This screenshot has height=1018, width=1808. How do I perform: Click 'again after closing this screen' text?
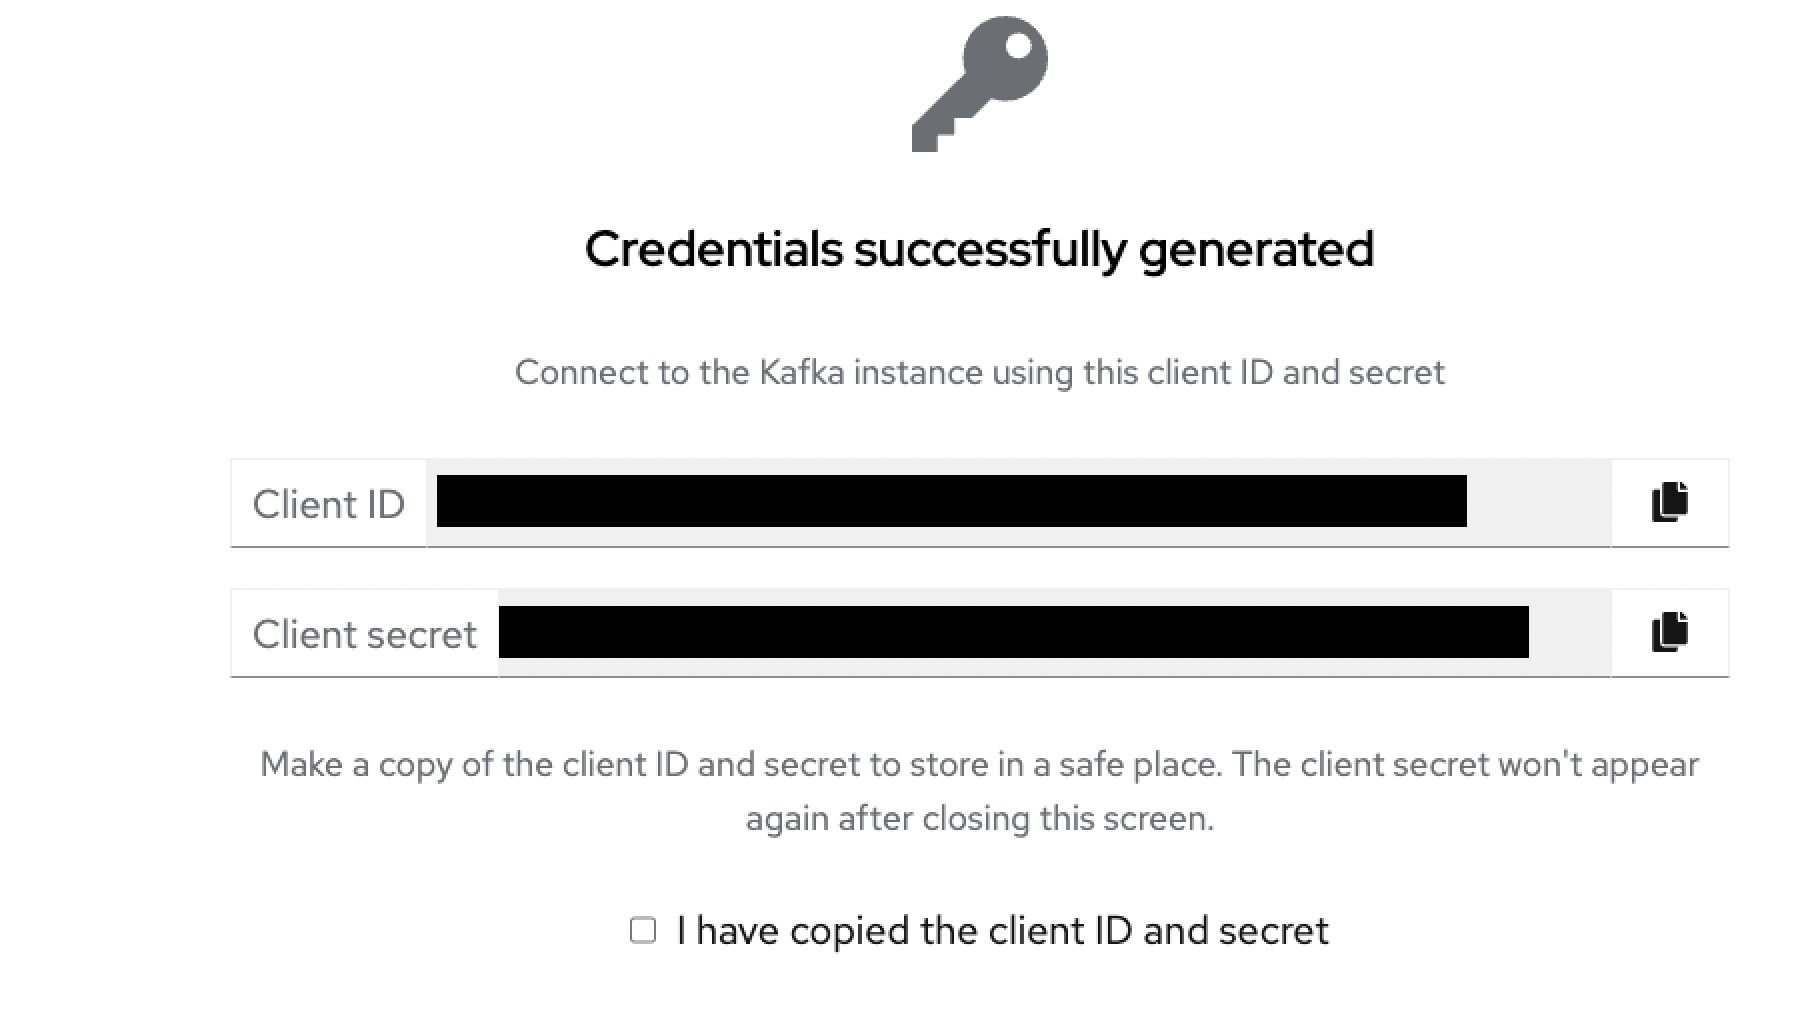(x=979, y=819)
